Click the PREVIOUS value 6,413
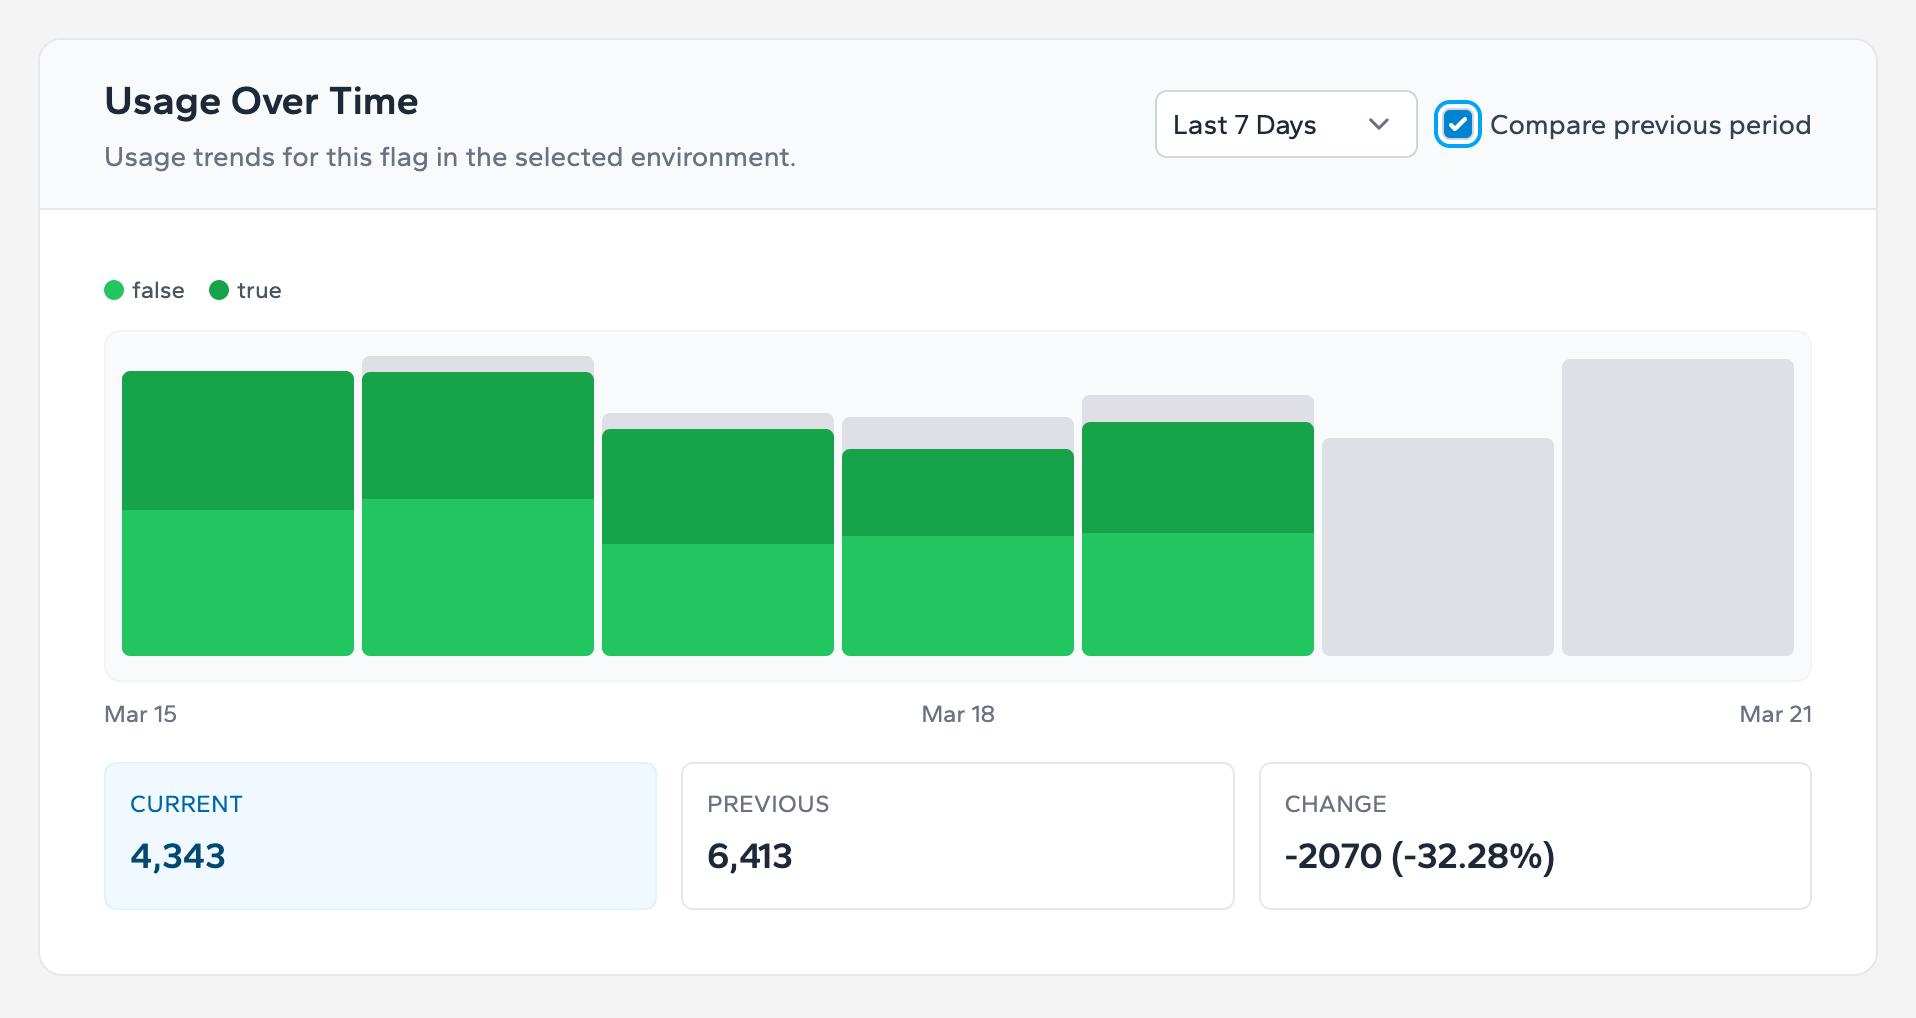1916x1018 pixels. tap(750, 856)
